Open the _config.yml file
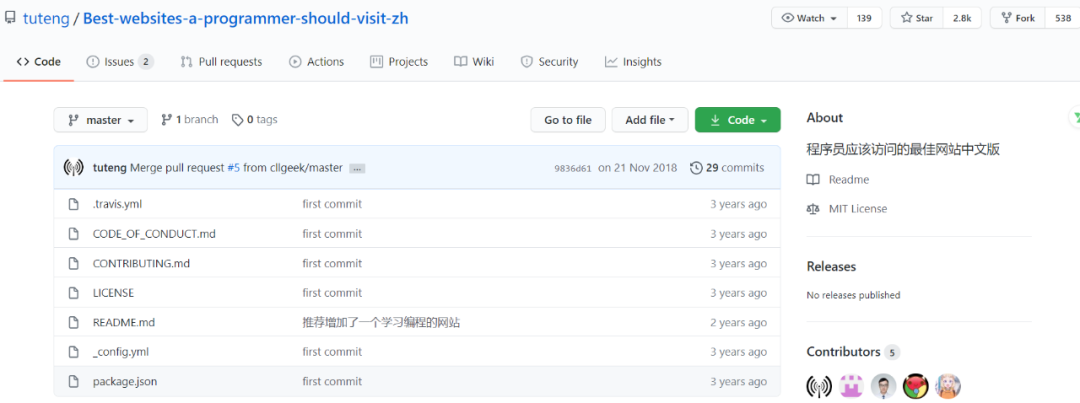1080x403 pixels. point(121,352)
